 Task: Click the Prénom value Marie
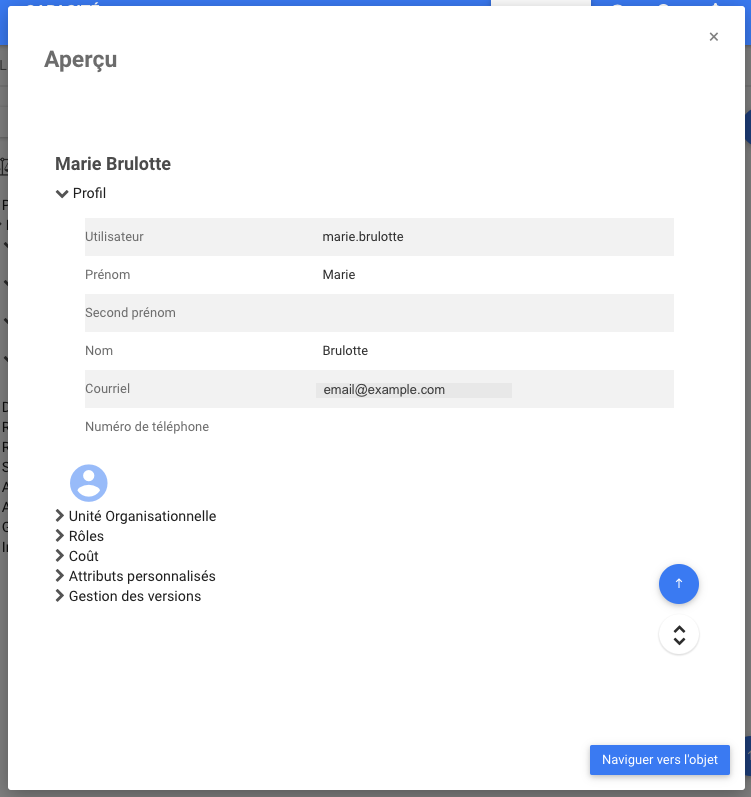click(338, 274)
